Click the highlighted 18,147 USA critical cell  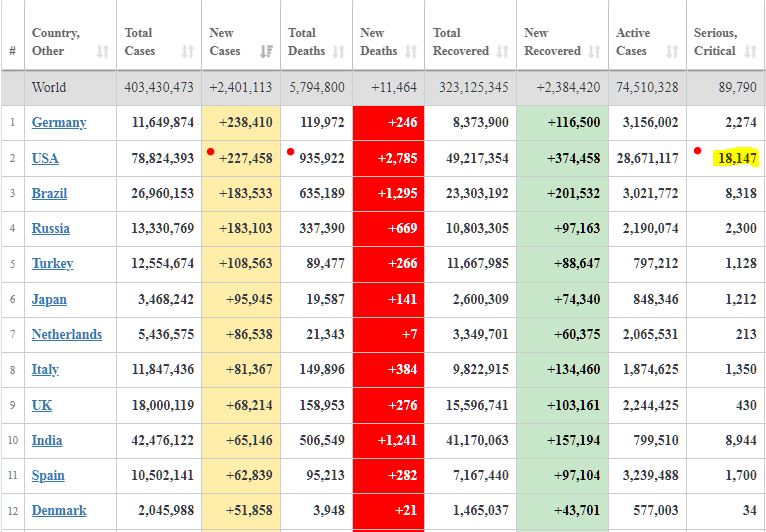736,158
